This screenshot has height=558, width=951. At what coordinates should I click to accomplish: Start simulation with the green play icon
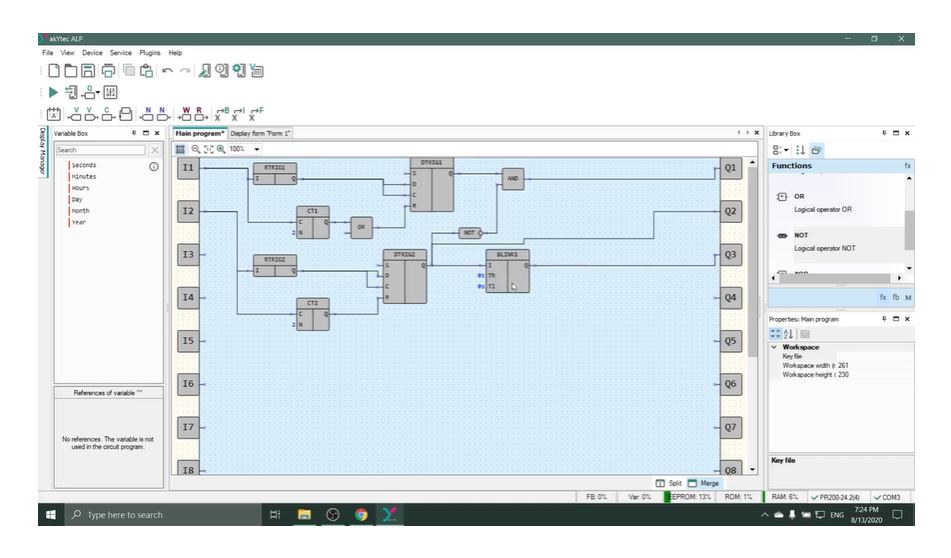coord(54,92)
